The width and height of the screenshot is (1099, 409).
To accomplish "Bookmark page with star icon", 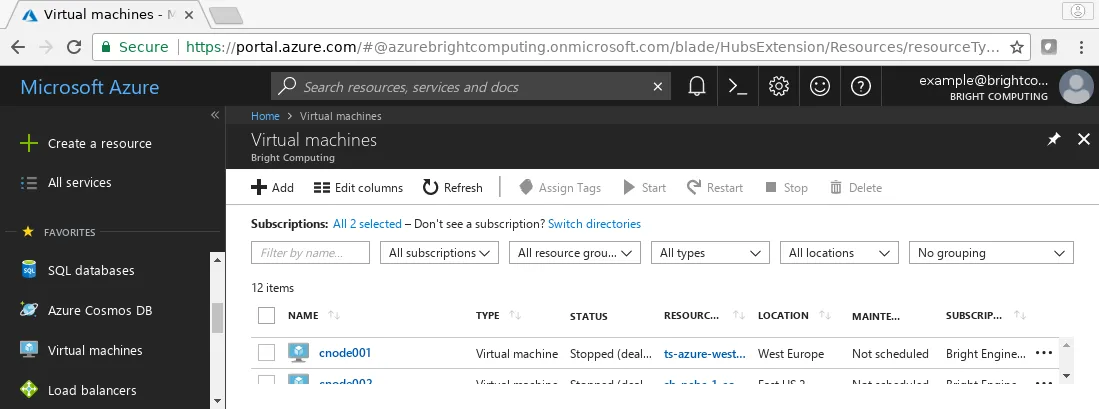I will [x=1017, y=47].
